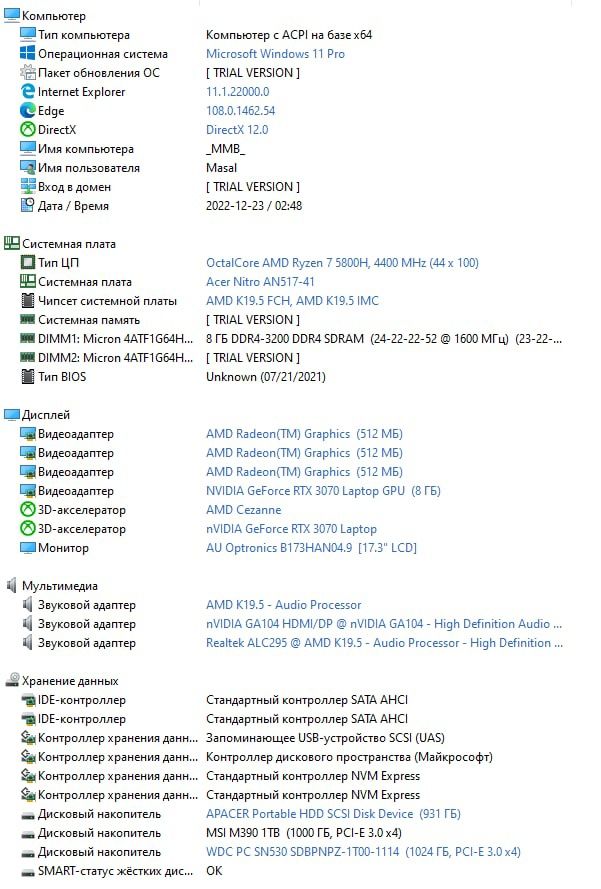Click the Мультимедиа speaker header icon
This screenshot has height=889, width=601.
12,585
